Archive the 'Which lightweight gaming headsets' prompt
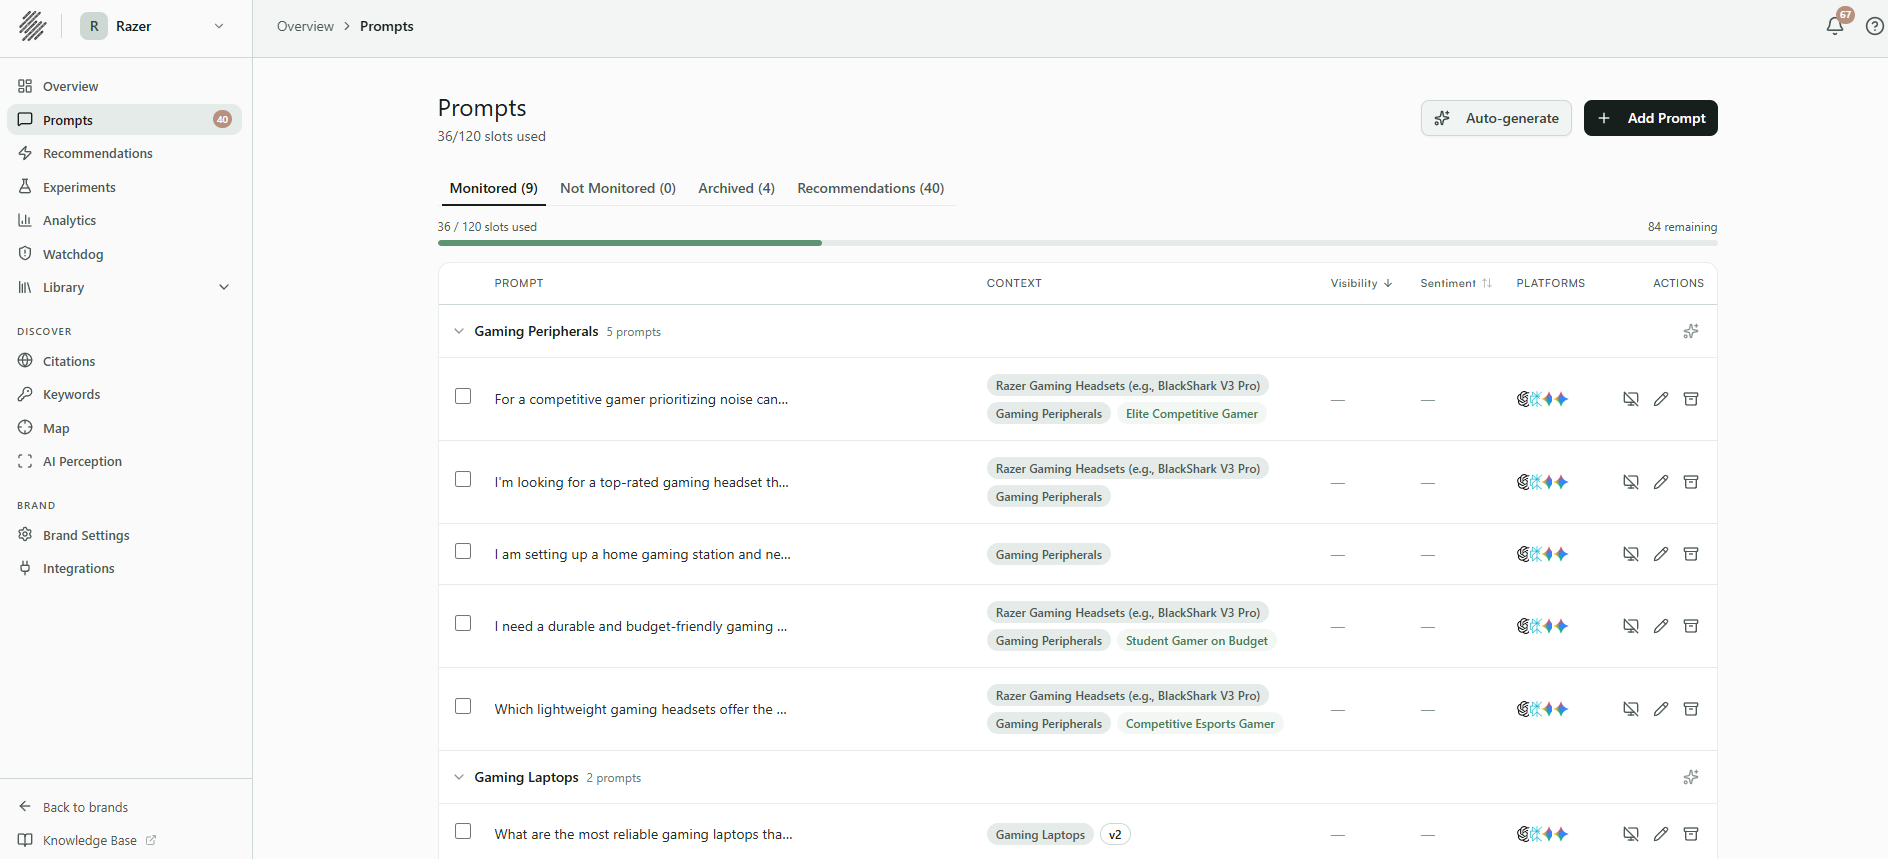The height and width of the screenshot is (859, 1888). click(x=1690, y=709)
